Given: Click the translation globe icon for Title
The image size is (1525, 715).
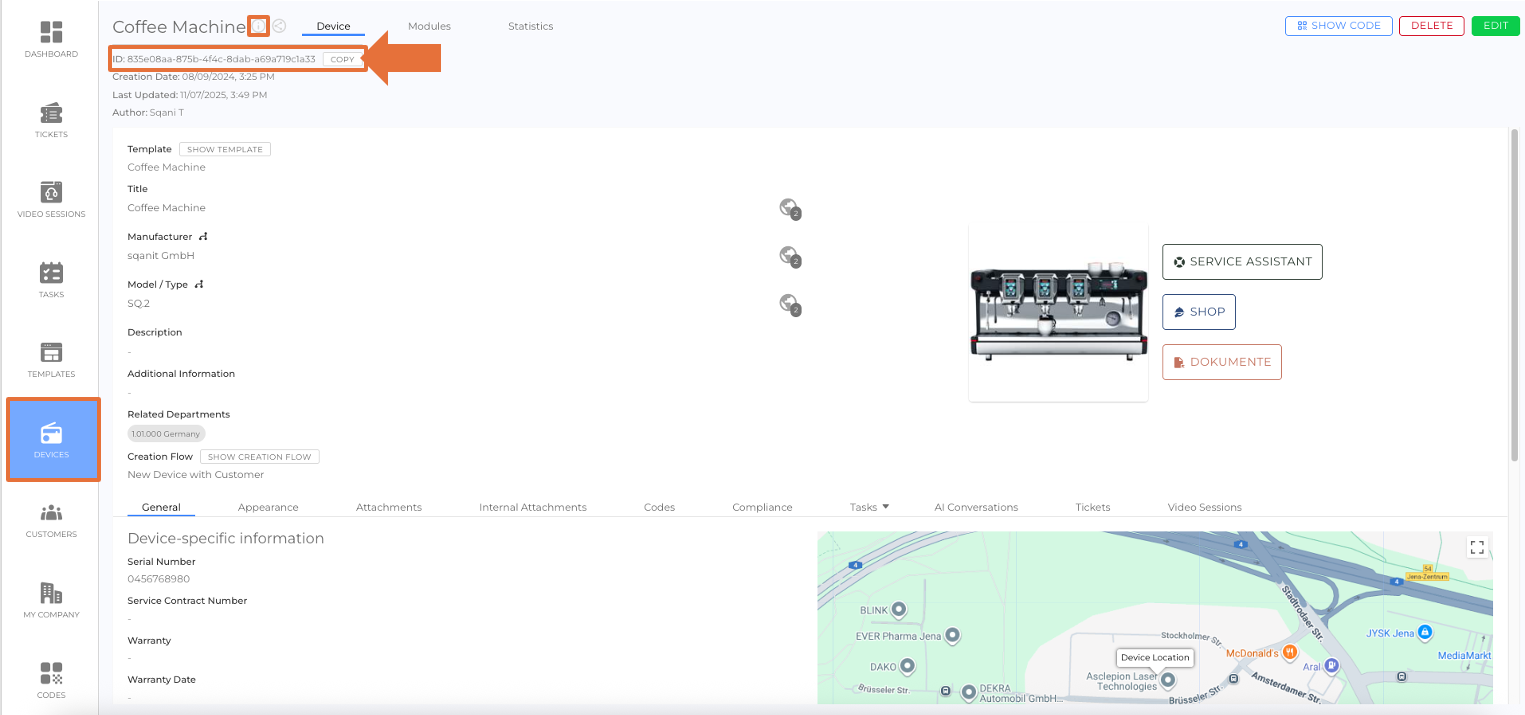Looking at the screenshot, I should 790,208.
